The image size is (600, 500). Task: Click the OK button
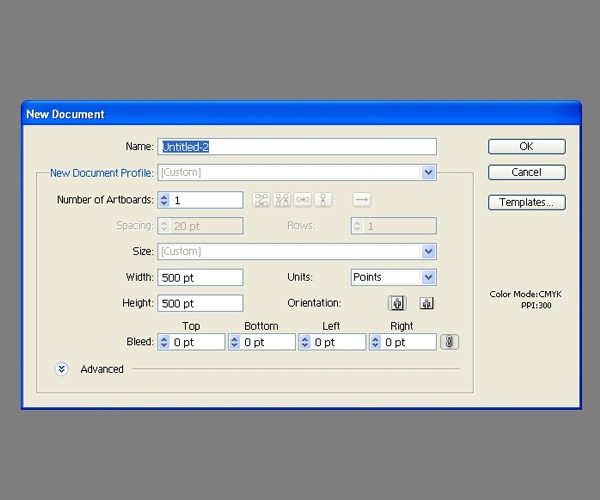pyautogui.click(x=527, y=146)
